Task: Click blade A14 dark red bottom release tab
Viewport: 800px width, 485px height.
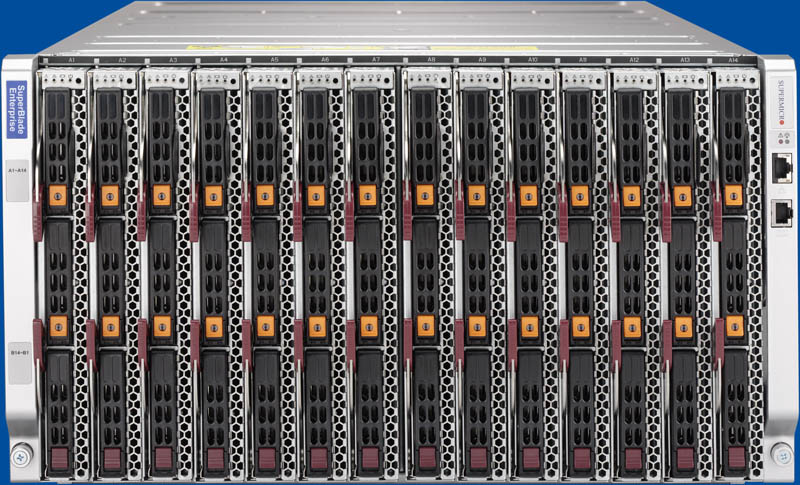Action: [x=736, y=457]
